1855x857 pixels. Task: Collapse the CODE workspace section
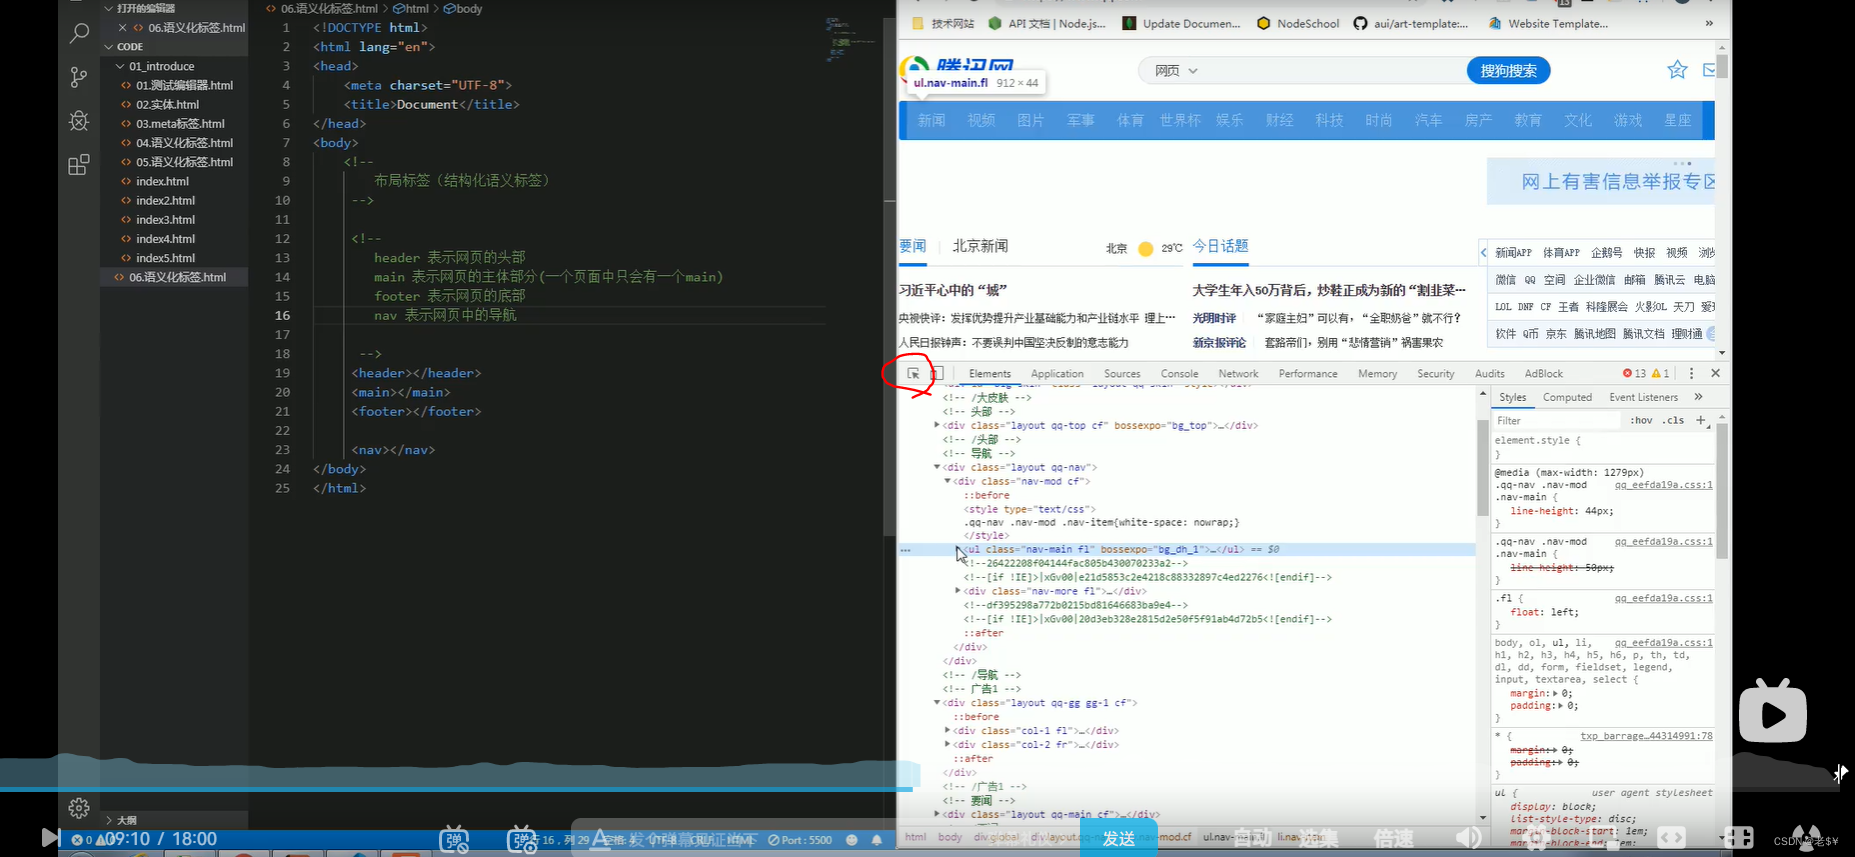[109, 47]
